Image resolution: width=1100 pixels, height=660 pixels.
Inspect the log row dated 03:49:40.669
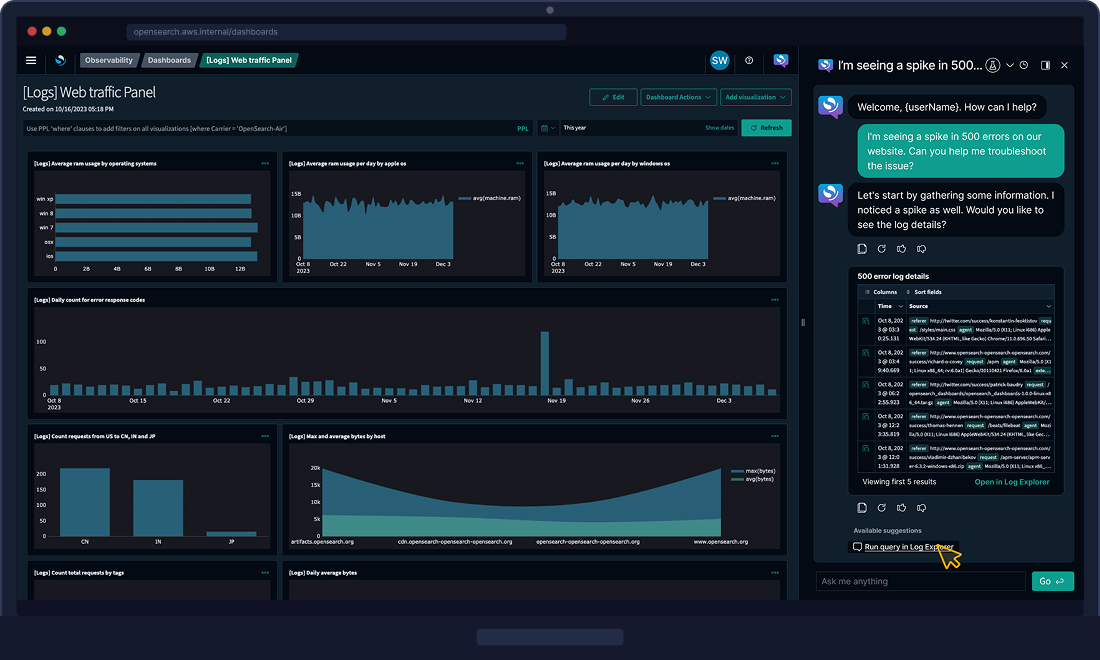[x=866, y=353]
